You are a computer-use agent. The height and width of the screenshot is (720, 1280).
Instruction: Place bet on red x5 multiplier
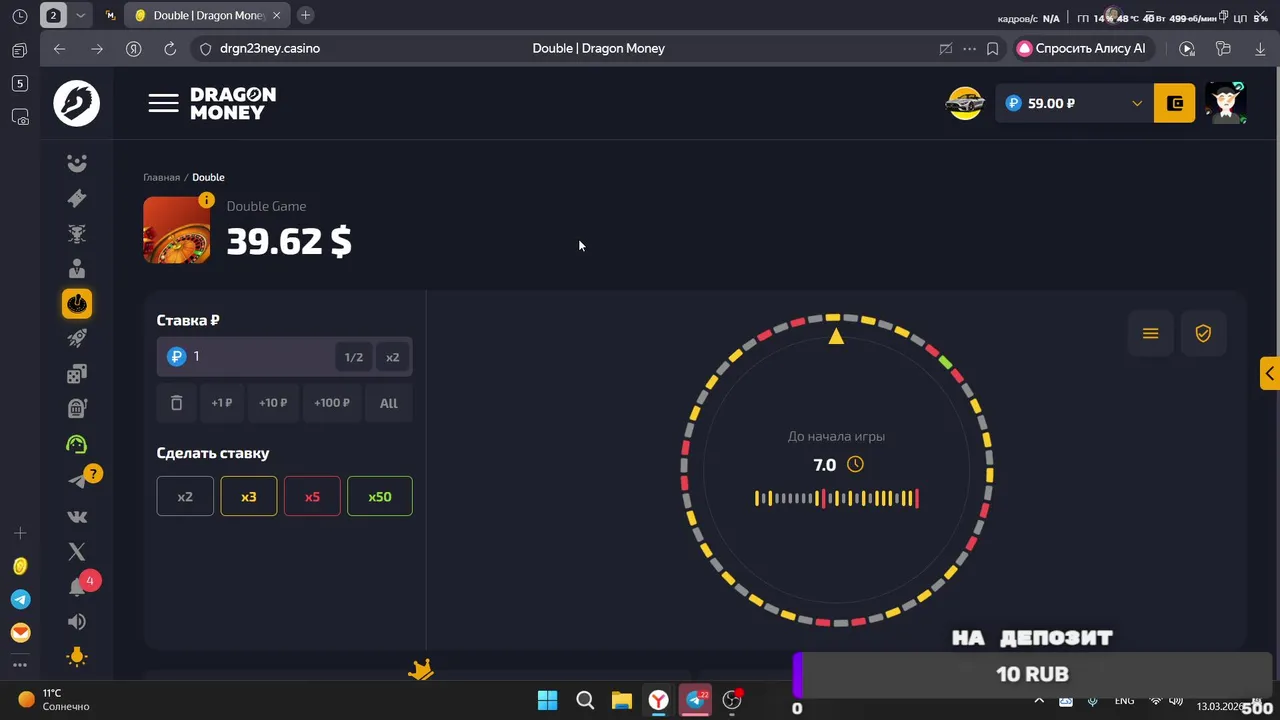(312, 497)
